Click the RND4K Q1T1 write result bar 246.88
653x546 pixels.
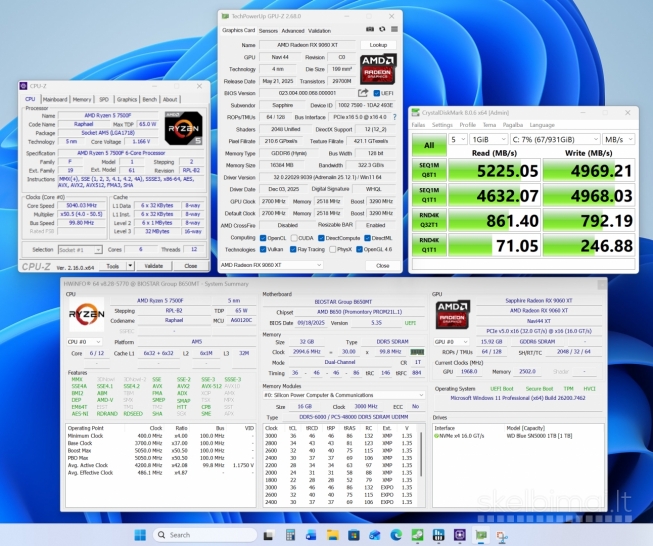click(589, 245)
